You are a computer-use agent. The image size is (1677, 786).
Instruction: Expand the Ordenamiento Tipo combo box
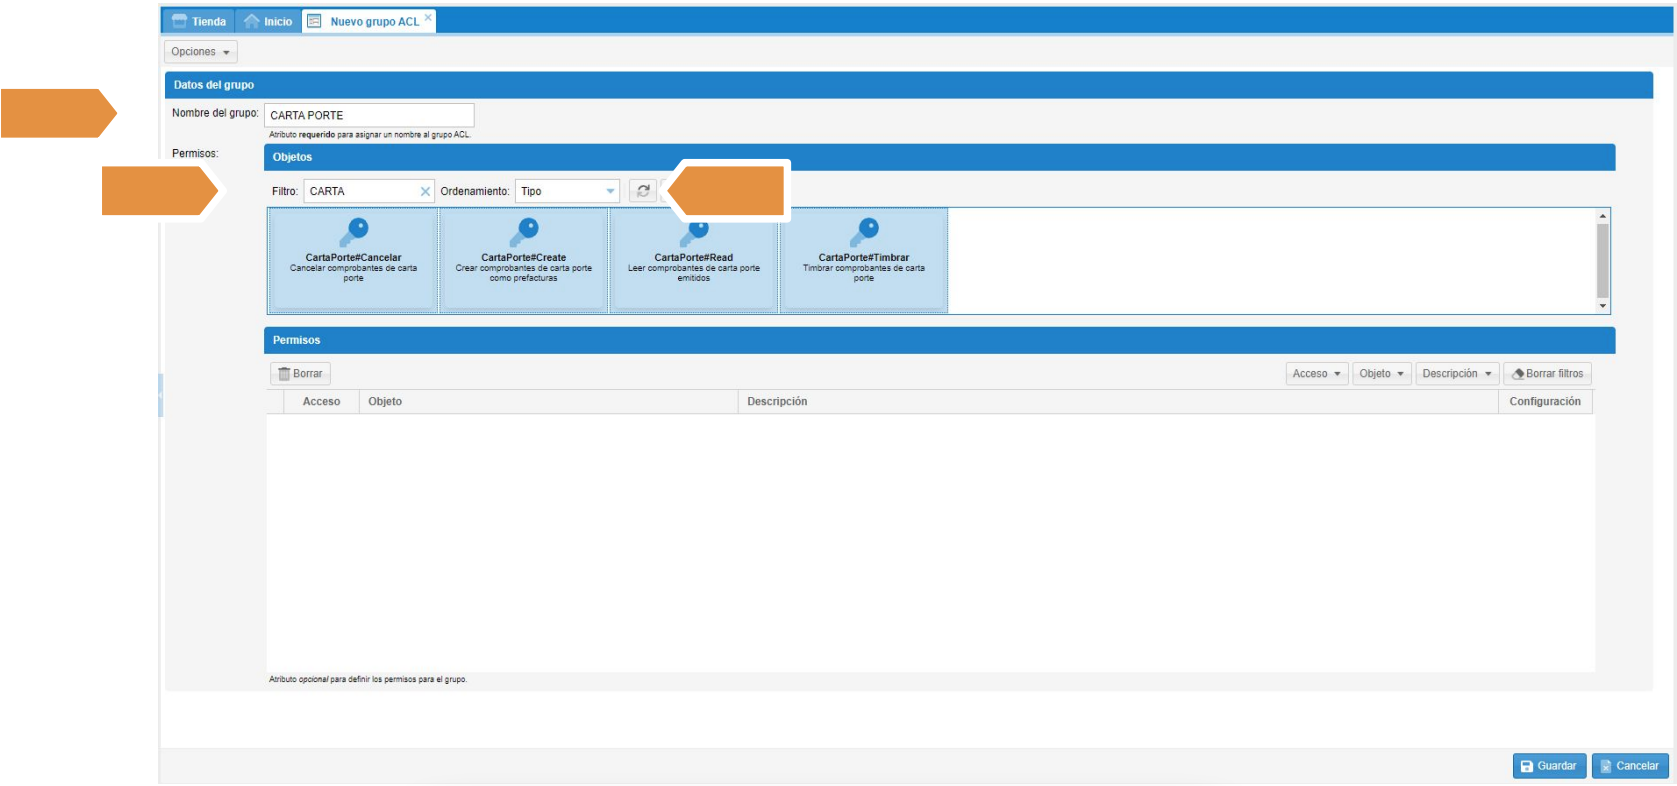click(x=610, y=191)
